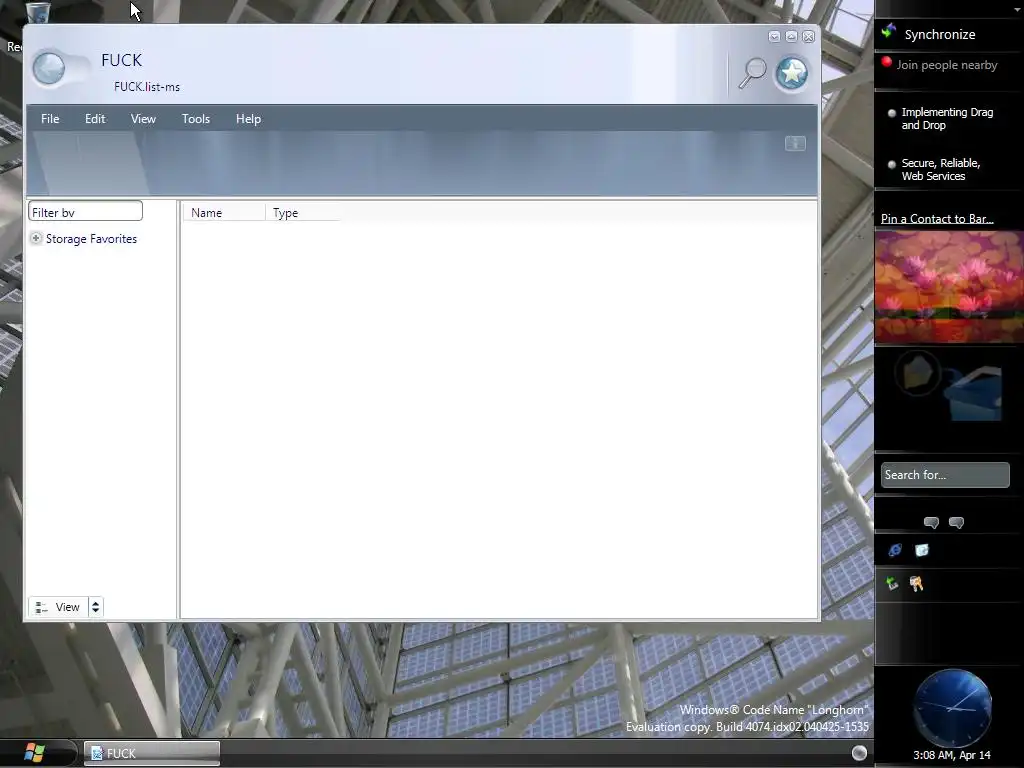The width and height of the screenshot is (1024, 768).
Task: Sort by the Type column header
Action: 303,213
